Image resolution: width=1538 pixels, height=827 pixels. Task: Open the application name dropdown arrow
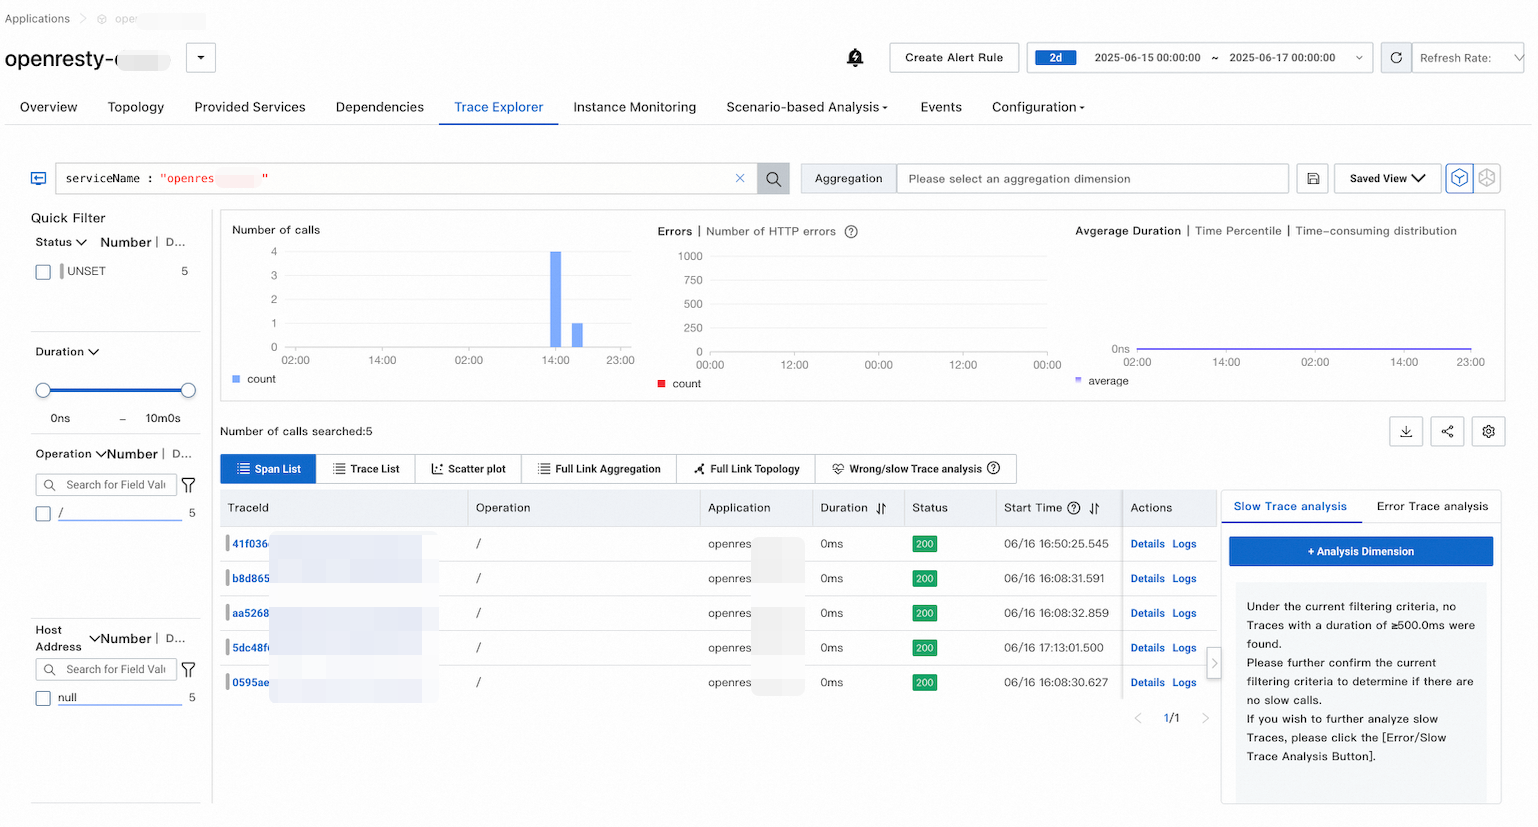[x=201, y=58]
